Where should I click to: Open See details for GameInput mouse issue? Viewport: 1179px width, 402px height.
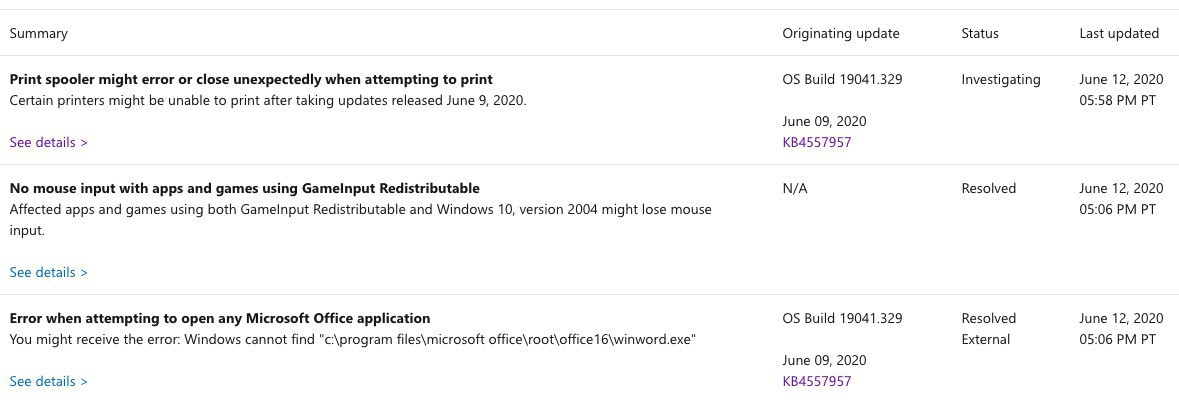tap(48, 272)
